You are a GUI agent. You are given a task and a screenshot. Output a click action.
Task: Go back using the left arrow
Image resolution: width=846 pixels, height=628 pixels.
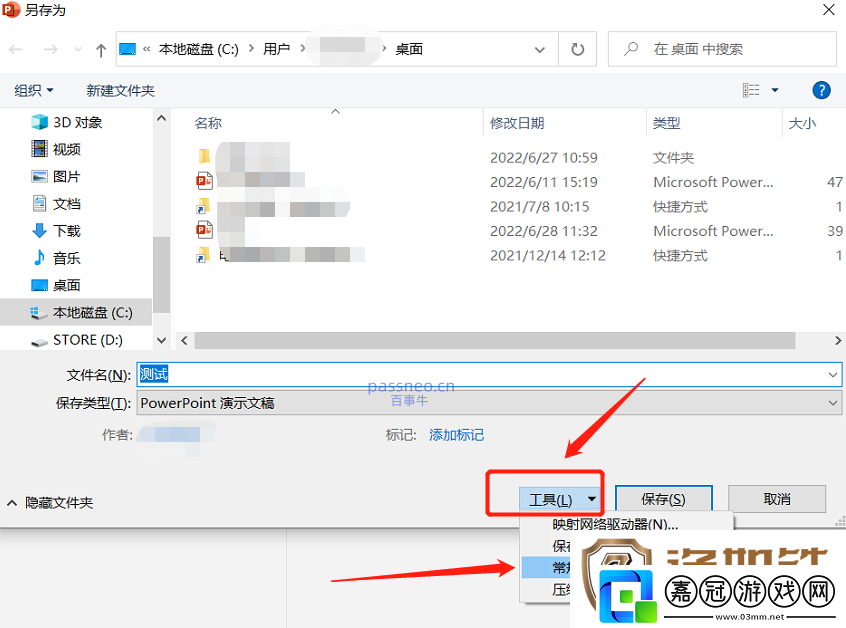16,50
